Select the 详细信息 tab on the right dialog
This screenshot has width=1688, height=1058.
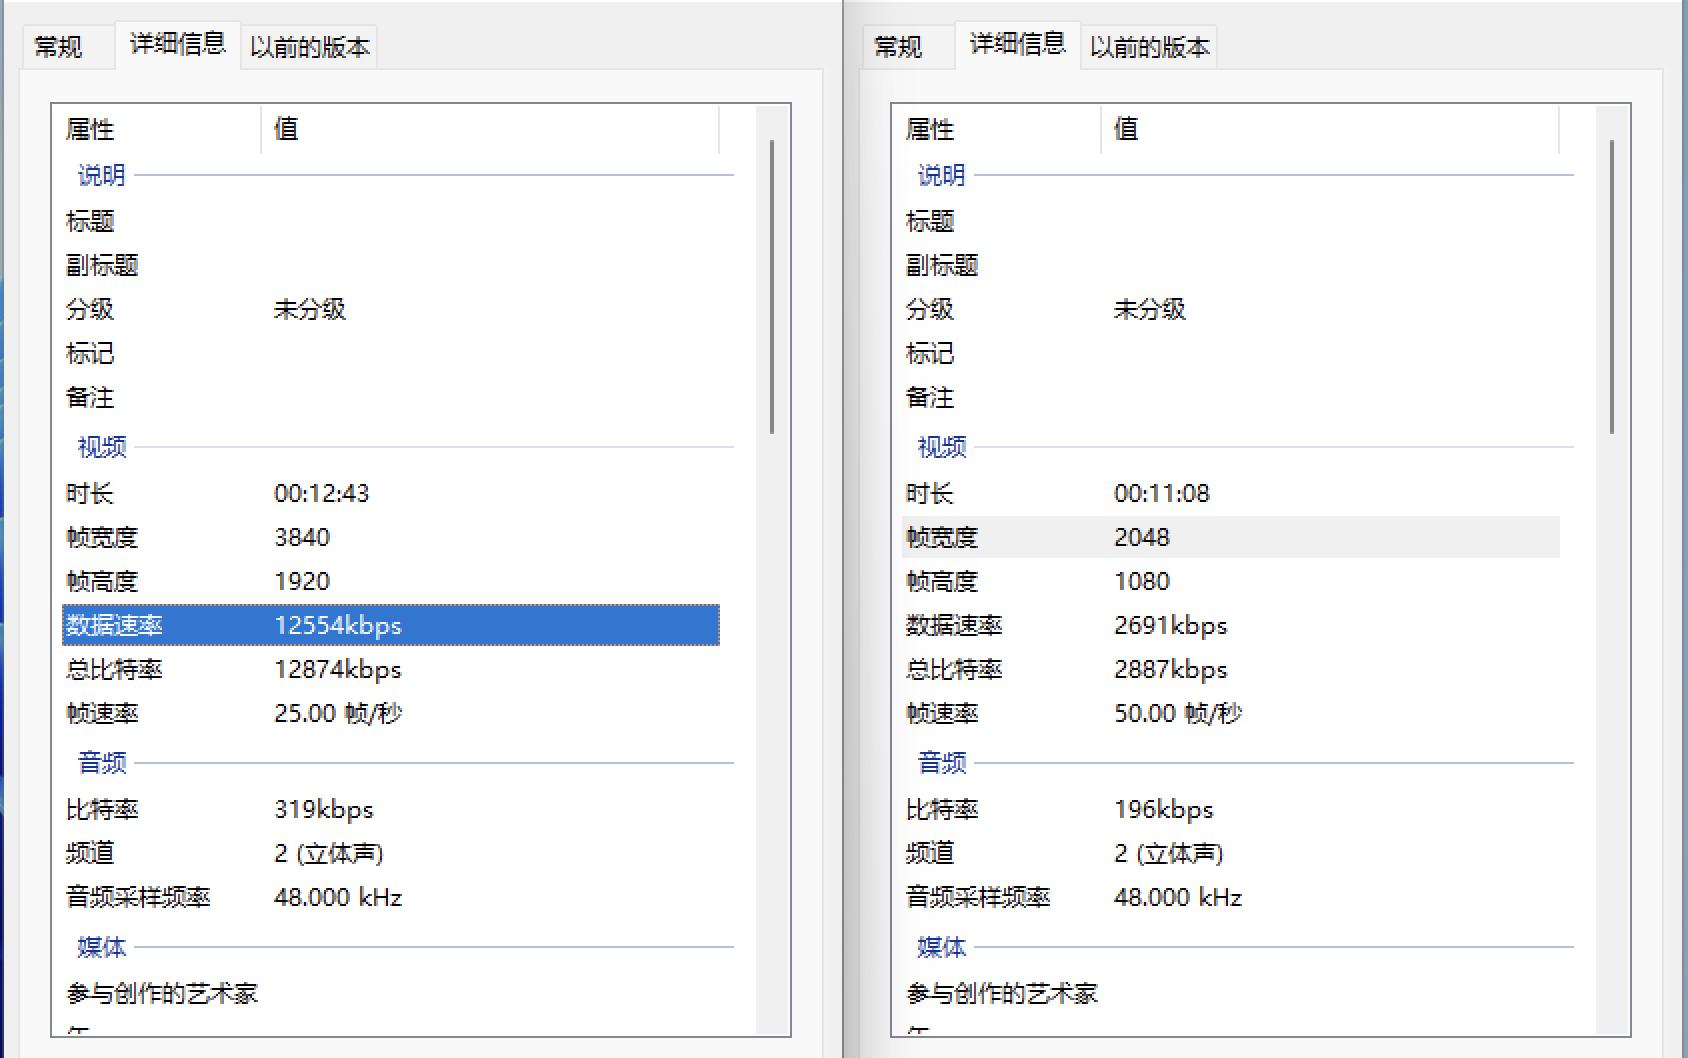pyautogui.click(x=1017, y=45)
